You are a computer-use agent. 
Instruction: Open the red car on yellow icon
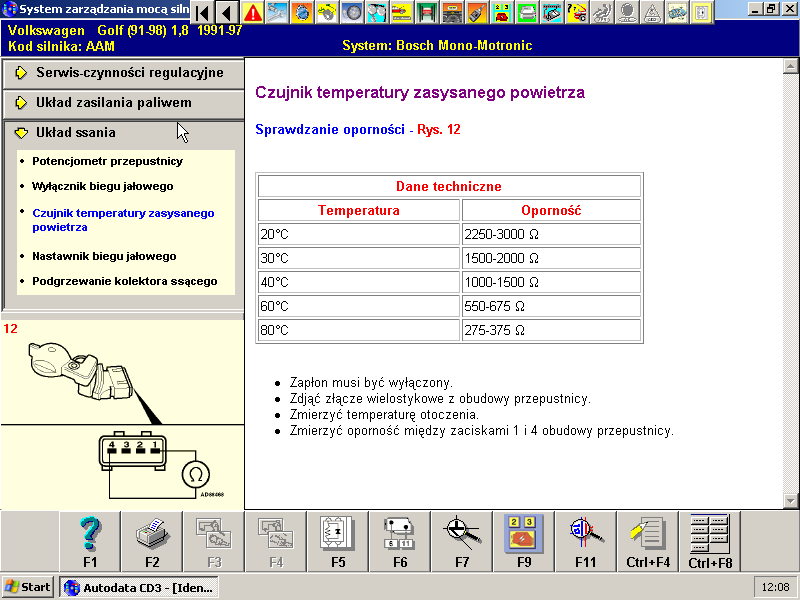click(402, 13)
